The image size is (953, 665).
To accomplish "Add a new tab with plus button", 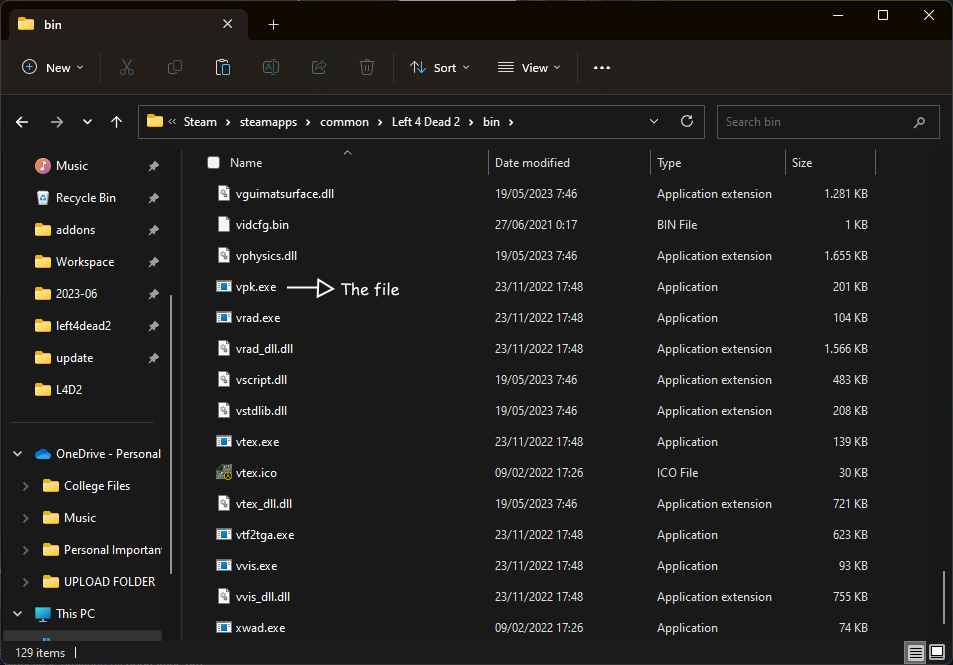I will (x=273, y=25).
